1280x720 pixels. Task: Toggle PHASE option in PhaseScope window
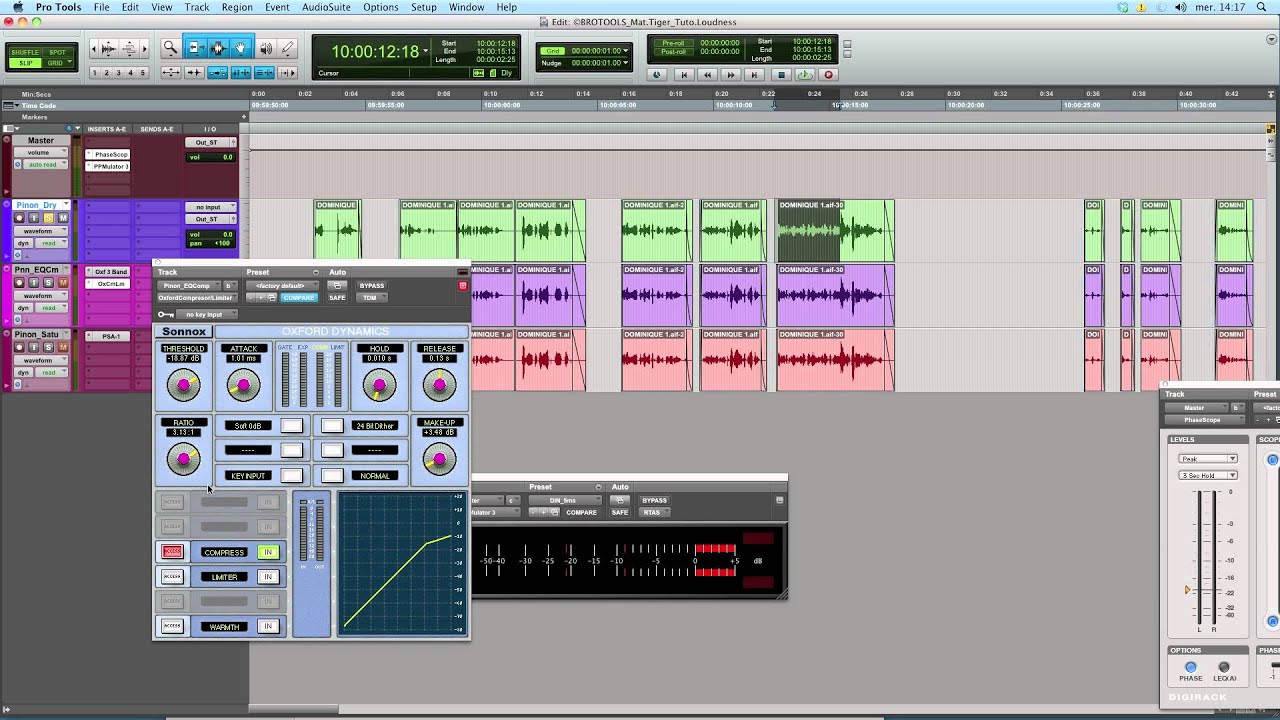1190,668
